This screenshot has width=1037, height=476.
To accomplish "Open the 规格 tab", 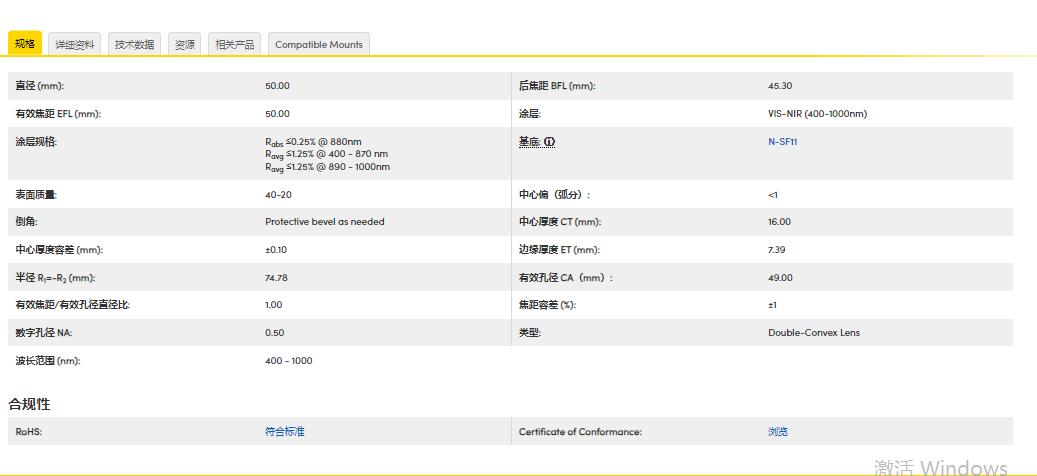I will pos(25,44).
